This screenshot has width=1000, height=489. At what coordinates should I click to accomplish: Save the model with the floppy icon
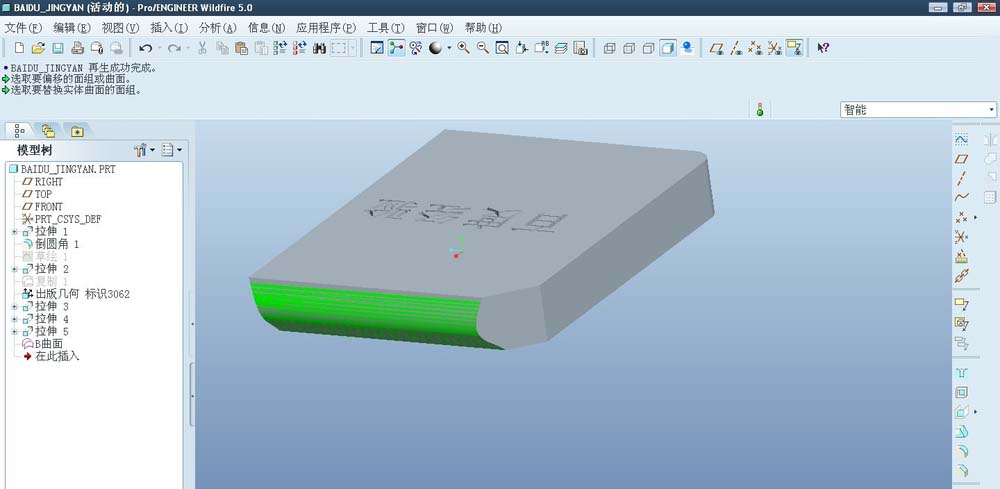[57, 48]
